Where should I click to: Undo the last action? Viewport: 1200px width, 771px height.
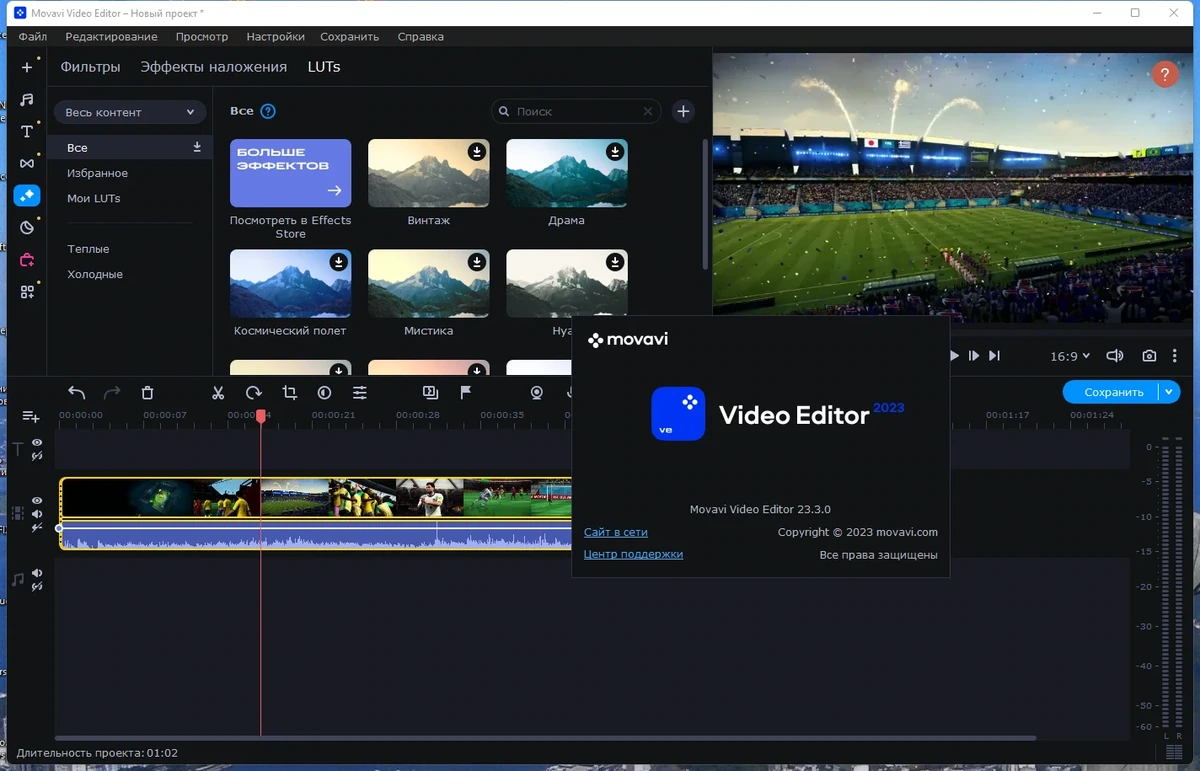[77, 393]
